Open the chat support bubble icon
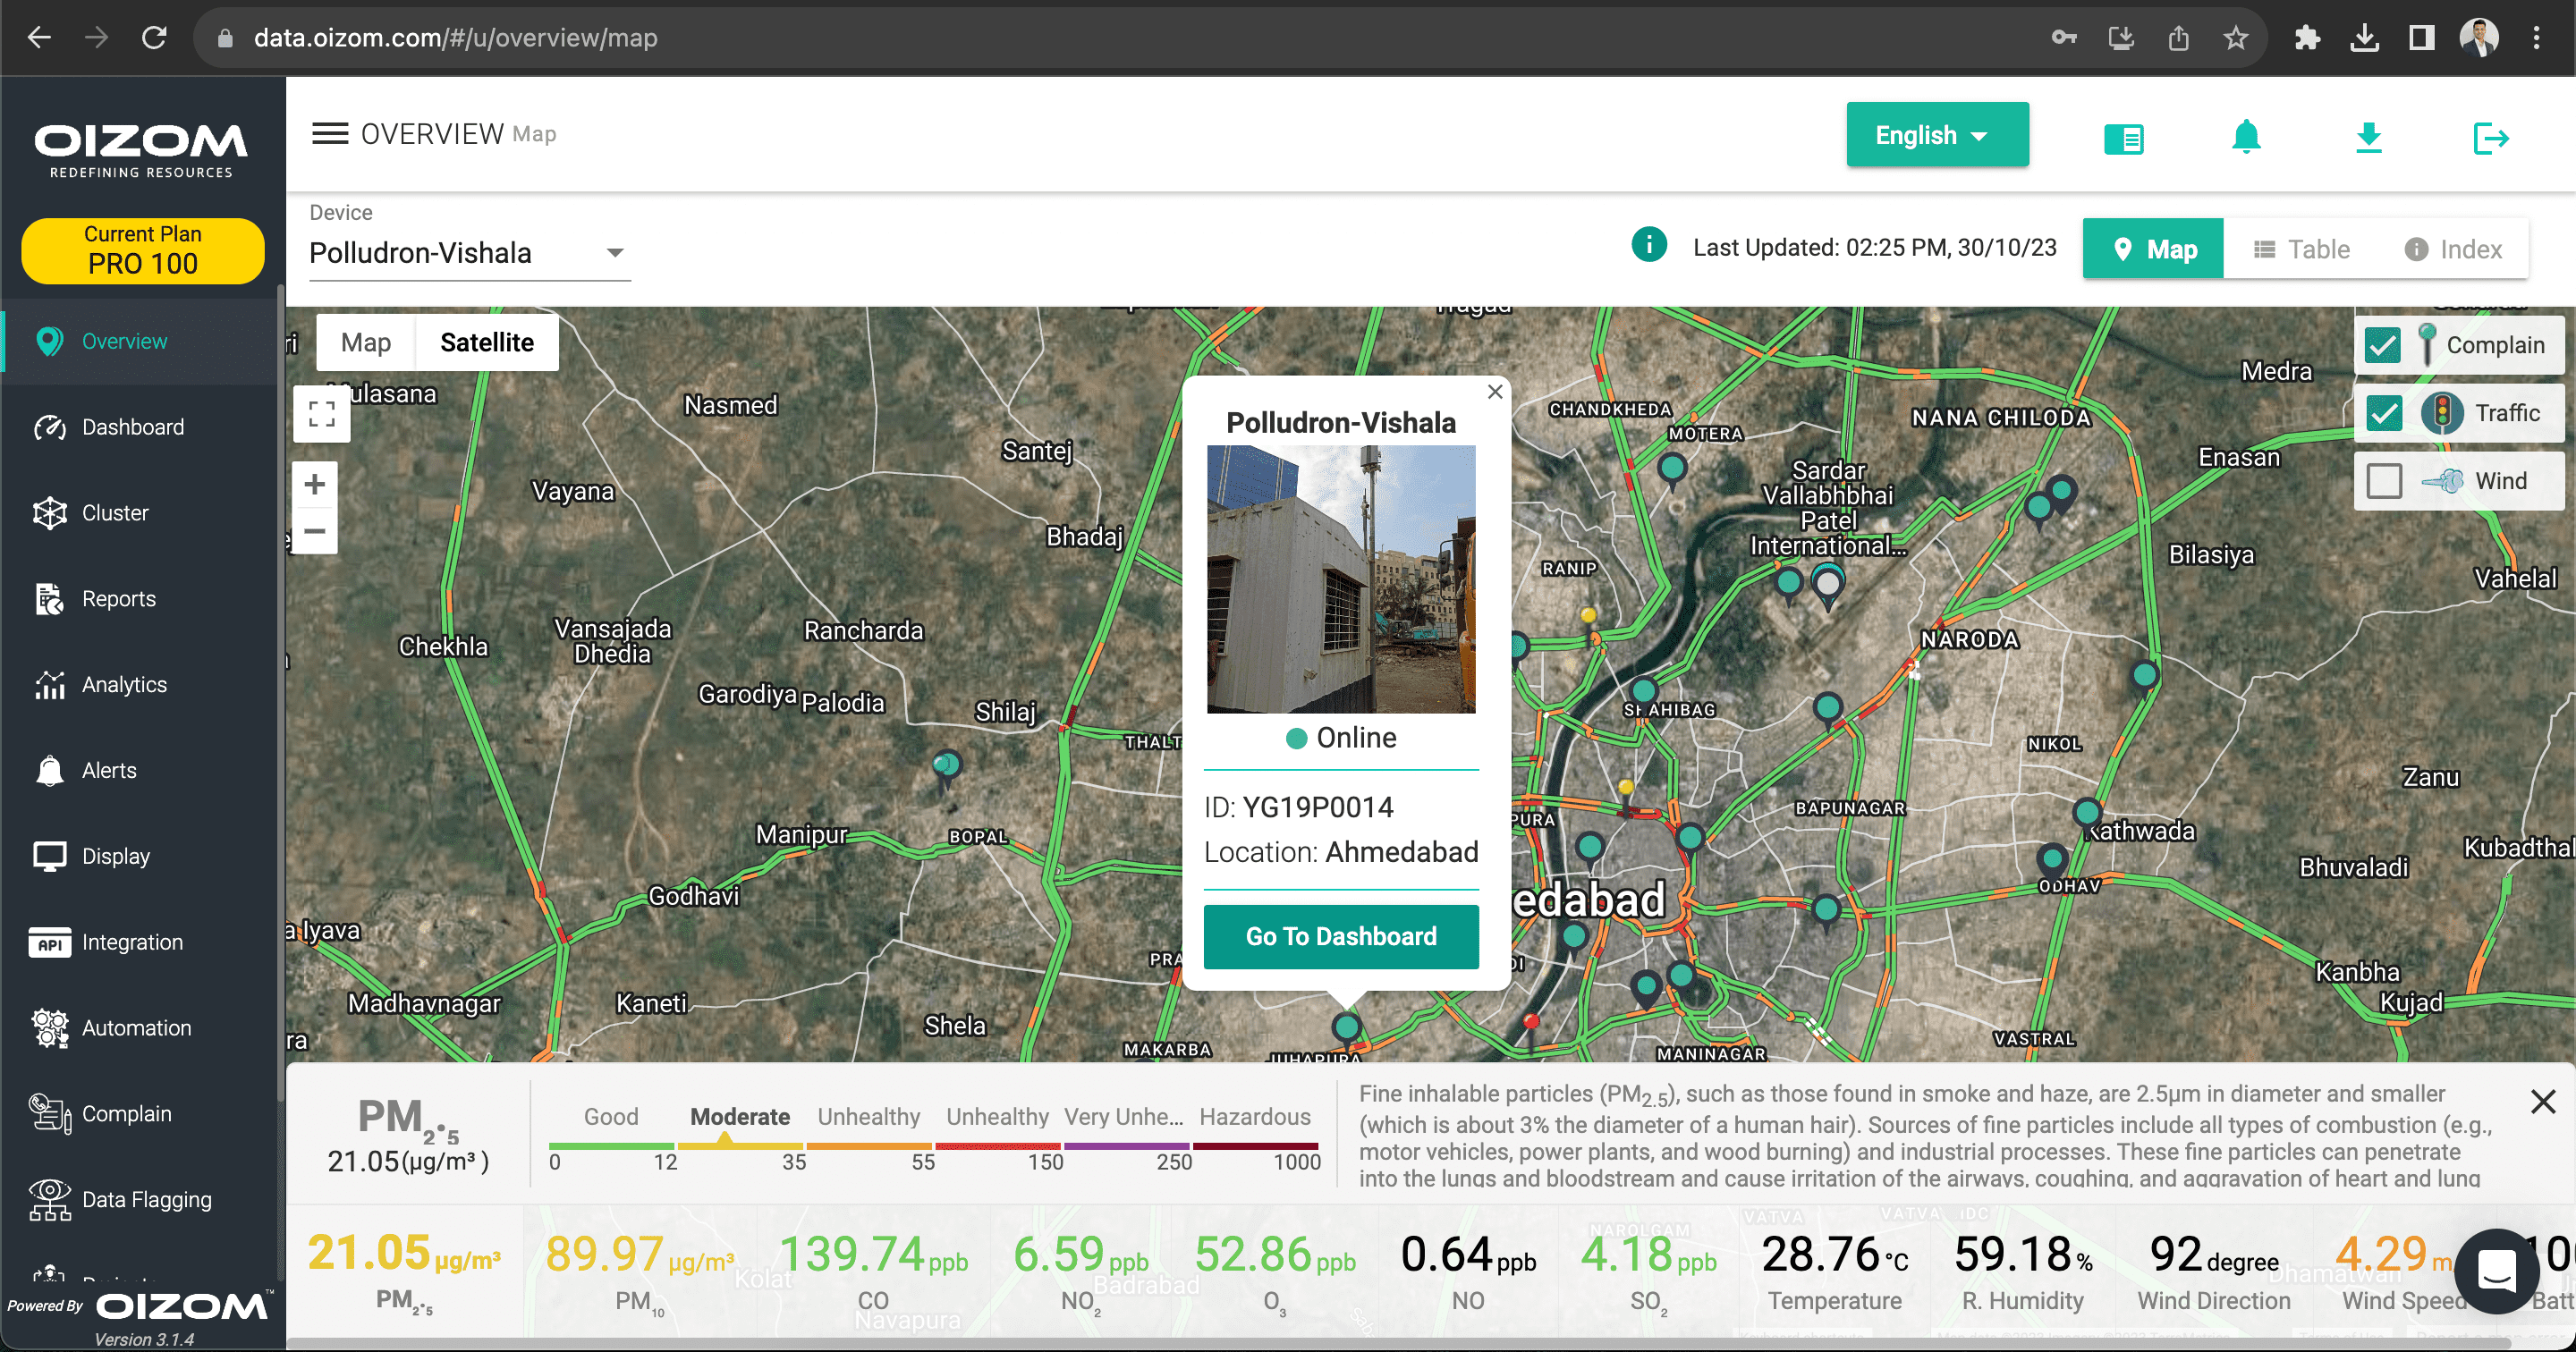 point(2496,1271)
